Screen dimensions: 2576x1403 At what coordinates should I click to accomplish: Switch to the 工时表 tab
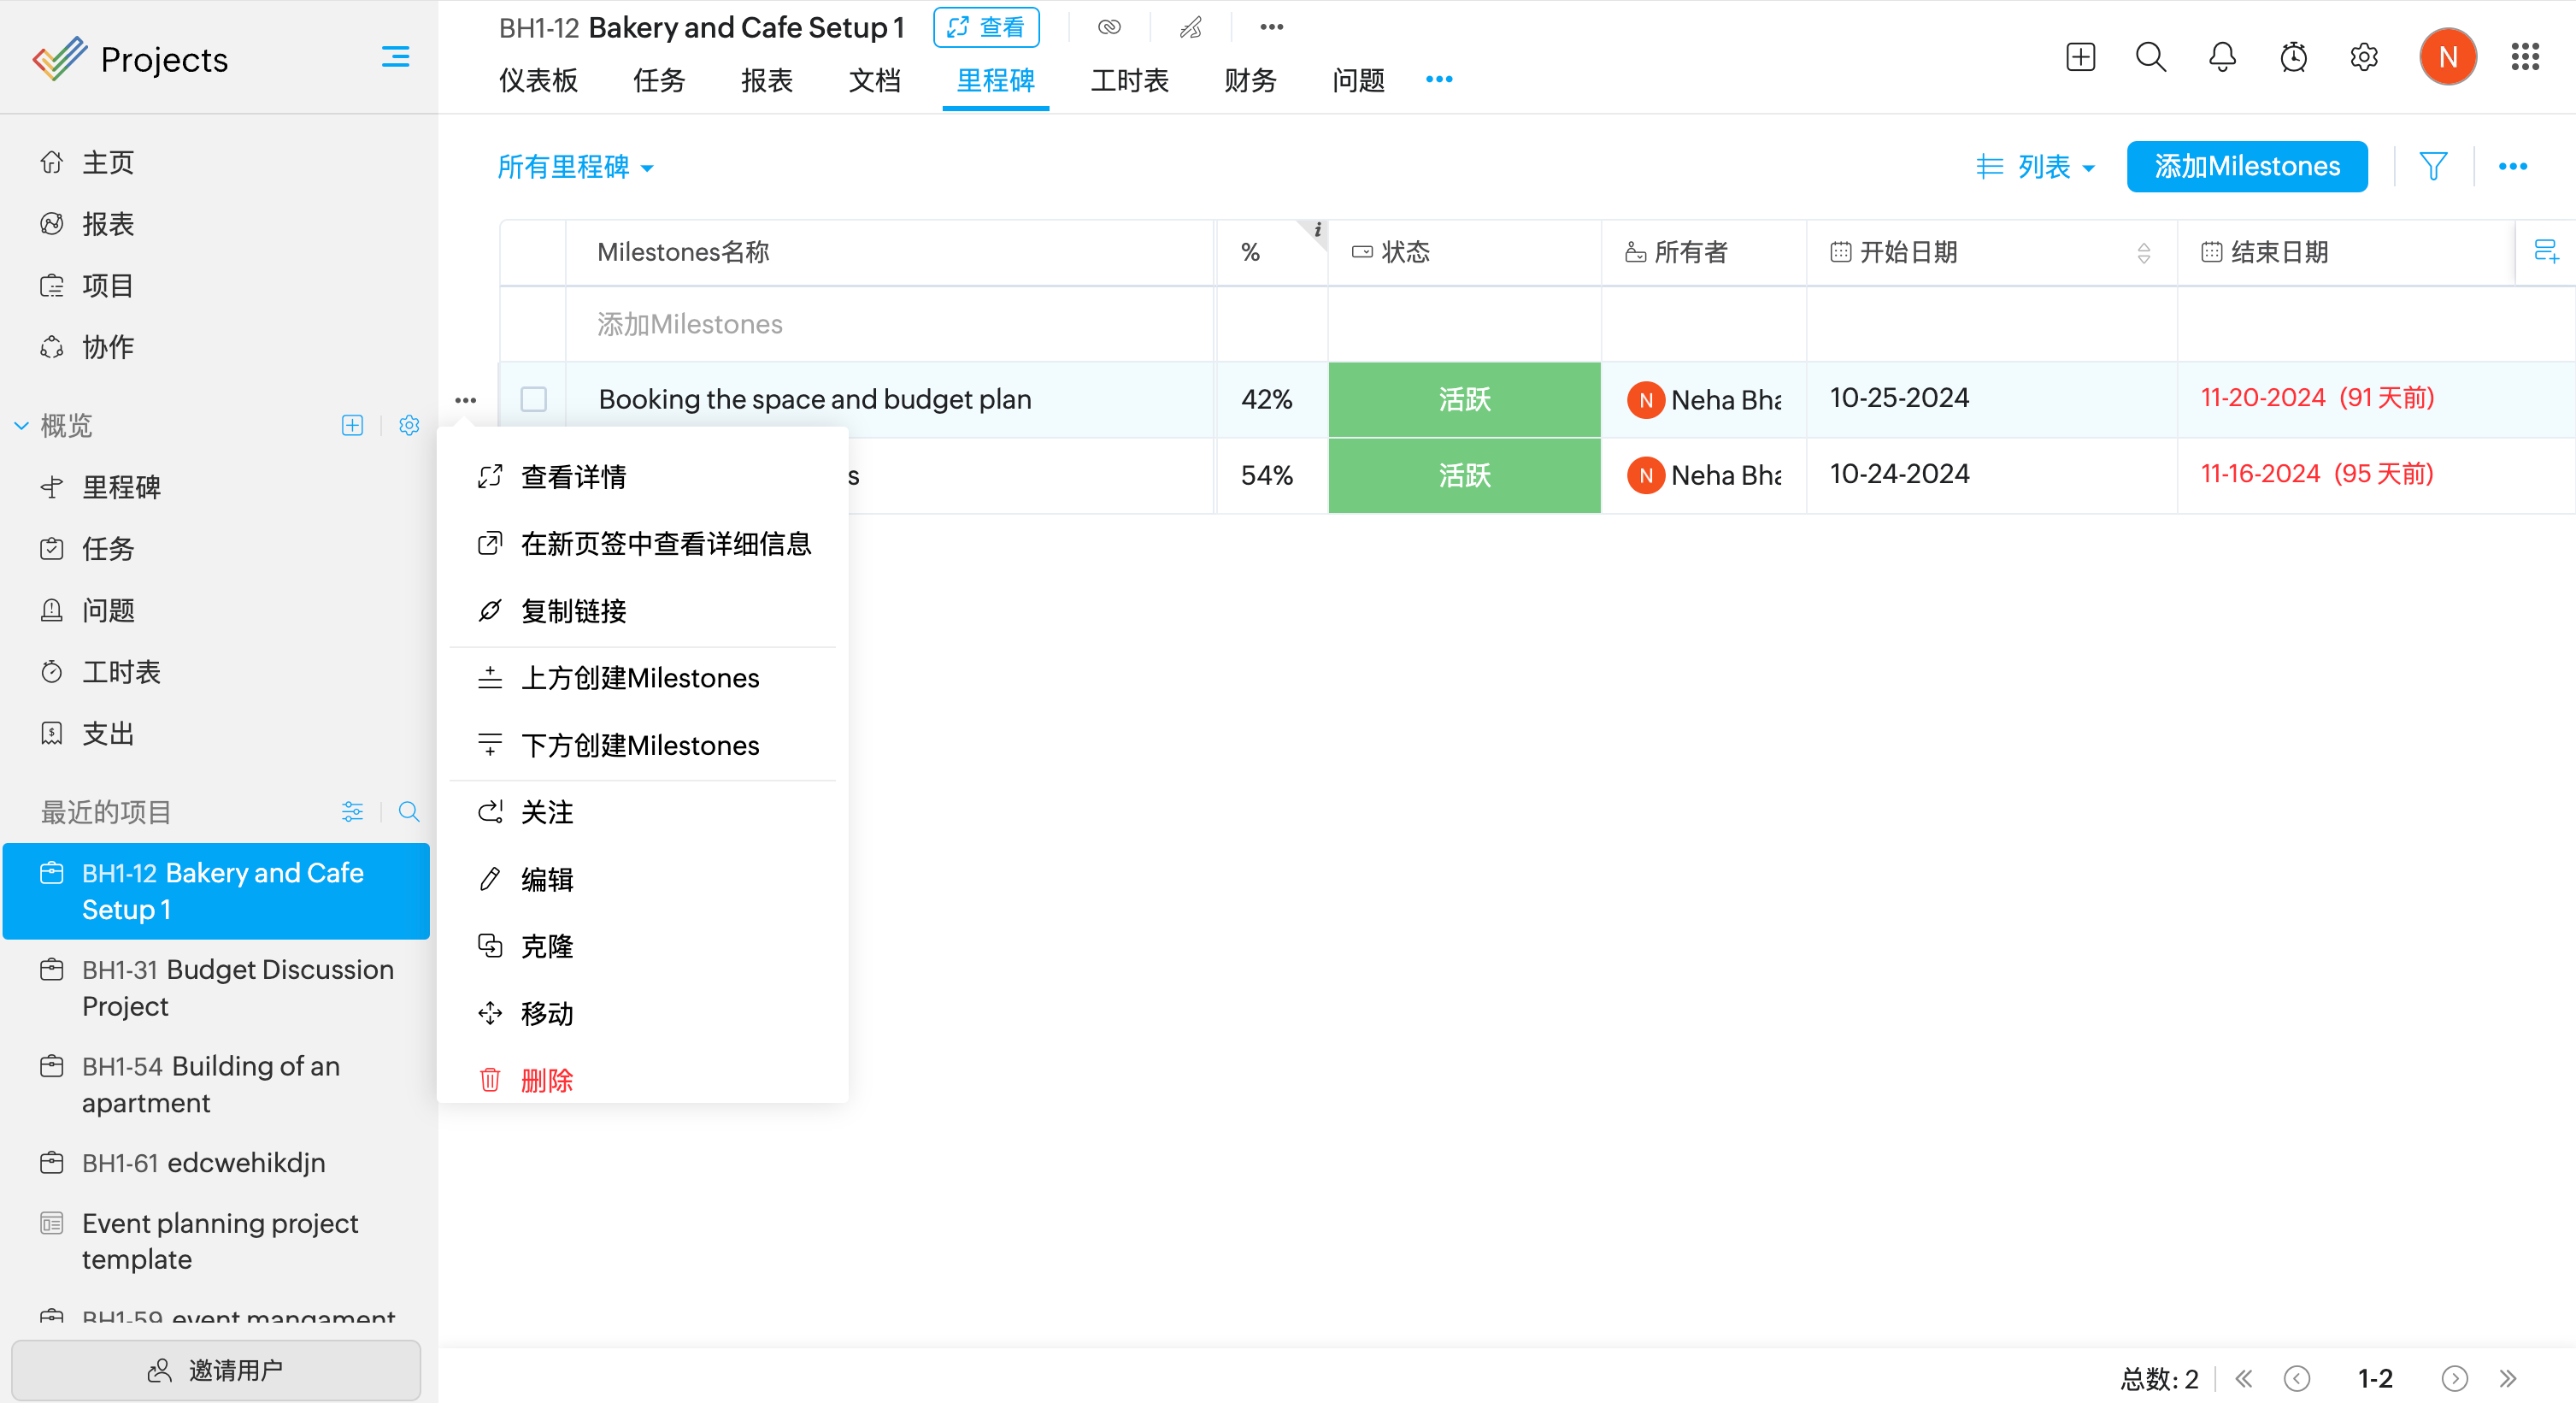pos(1129,80)
